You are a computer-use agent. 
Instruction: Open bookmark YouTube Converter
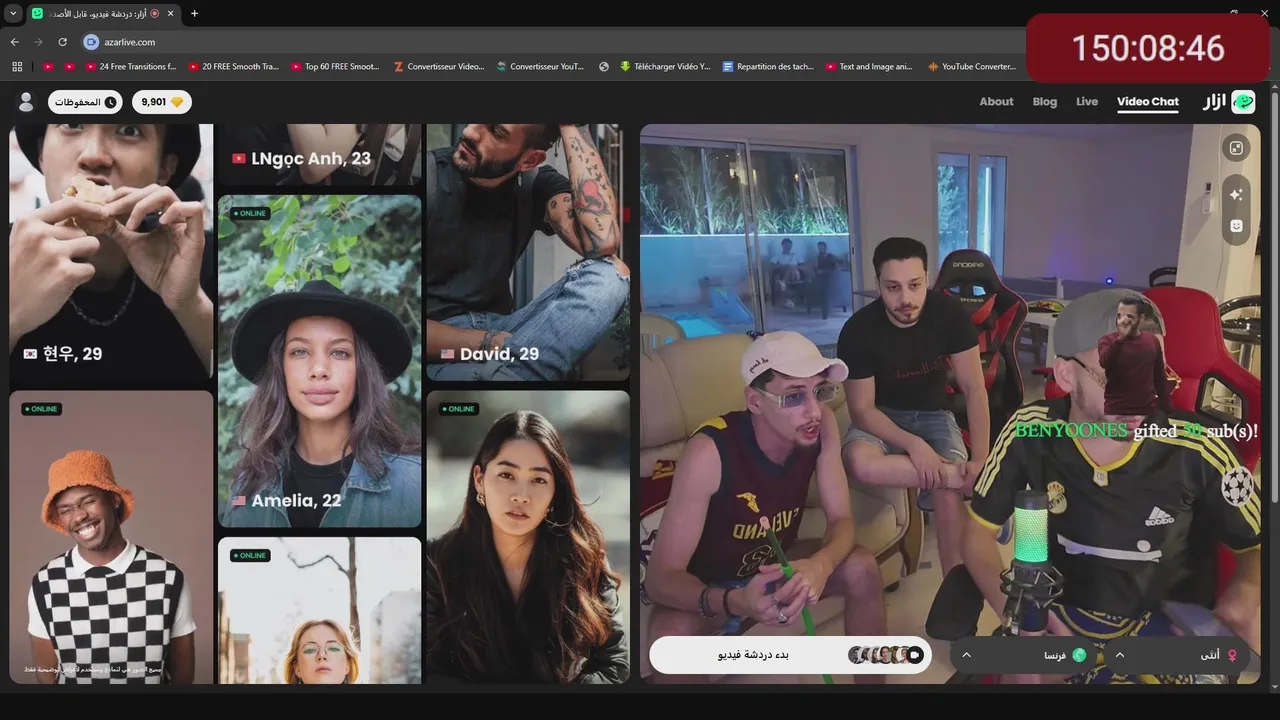(x=972, y=67)
